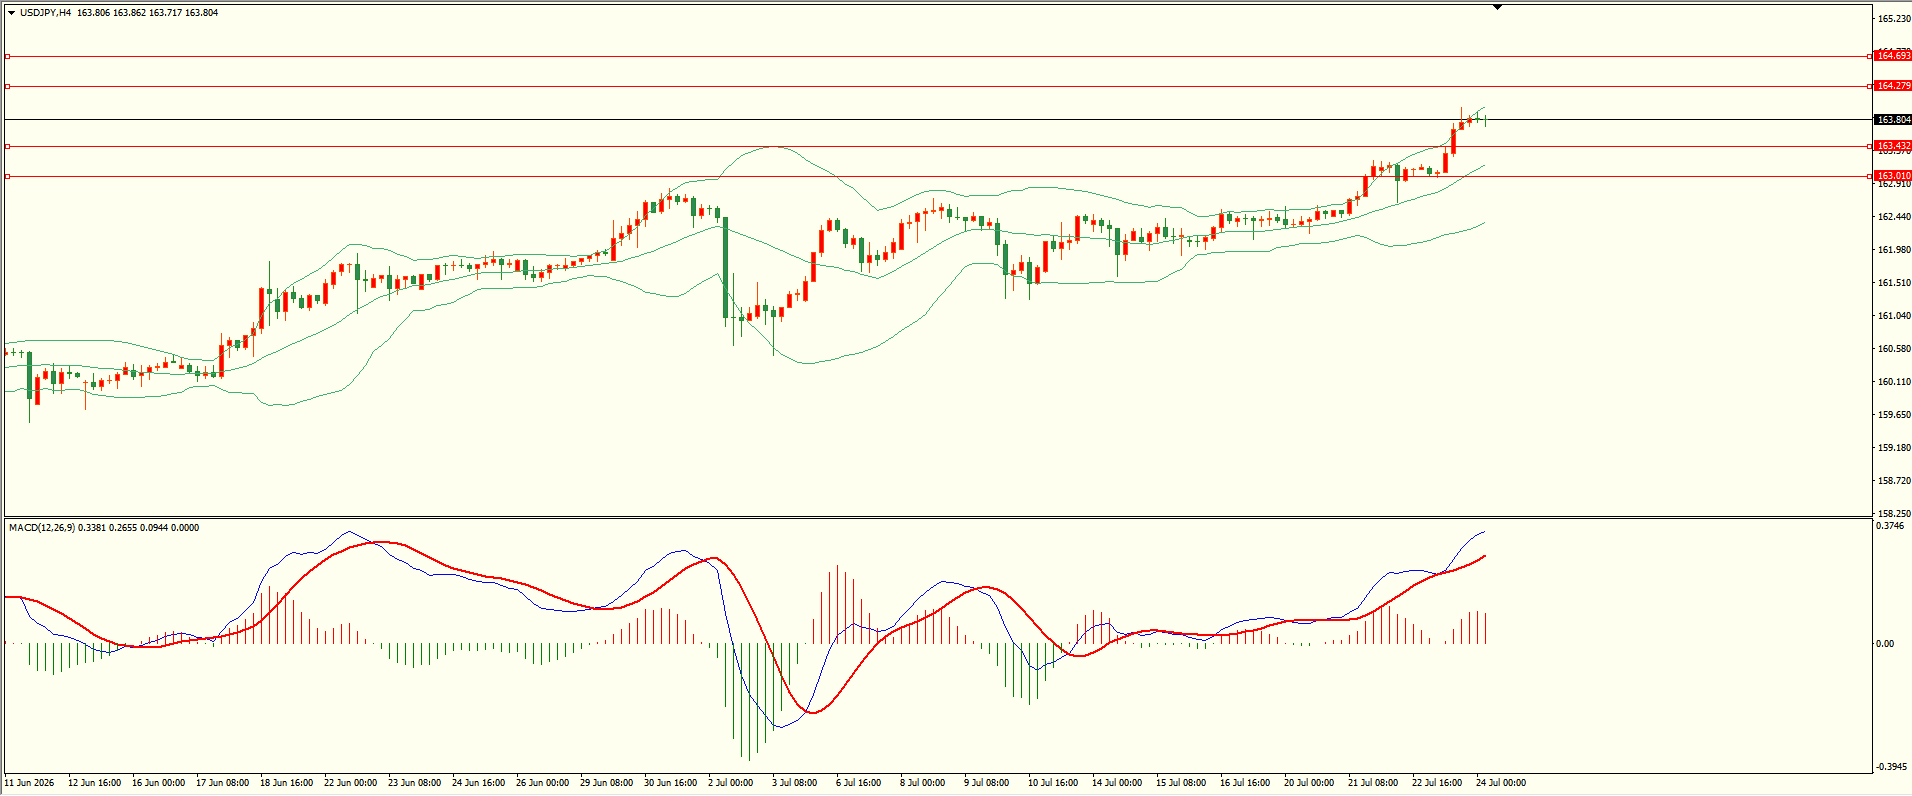Screen dimensions: 1912x796
Task: Click the USDJPY,H4 chart title text
Action: 45,13
